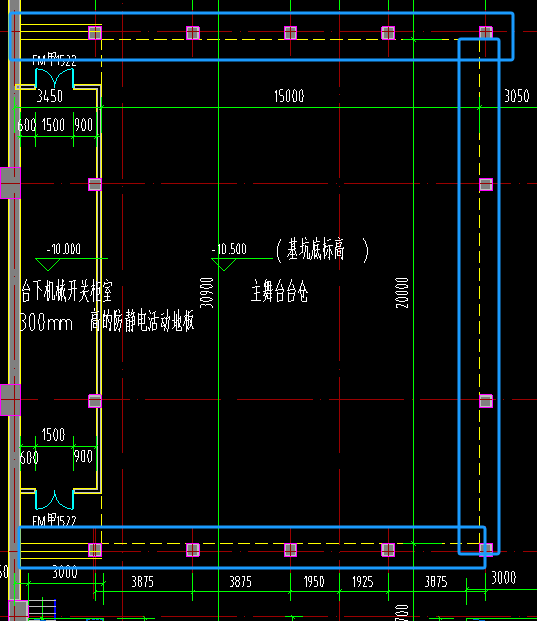The height and width of the screenshot is (621, 537).
Task: Select the cyan double door symbol beside 3450
Action: point(55,78)
